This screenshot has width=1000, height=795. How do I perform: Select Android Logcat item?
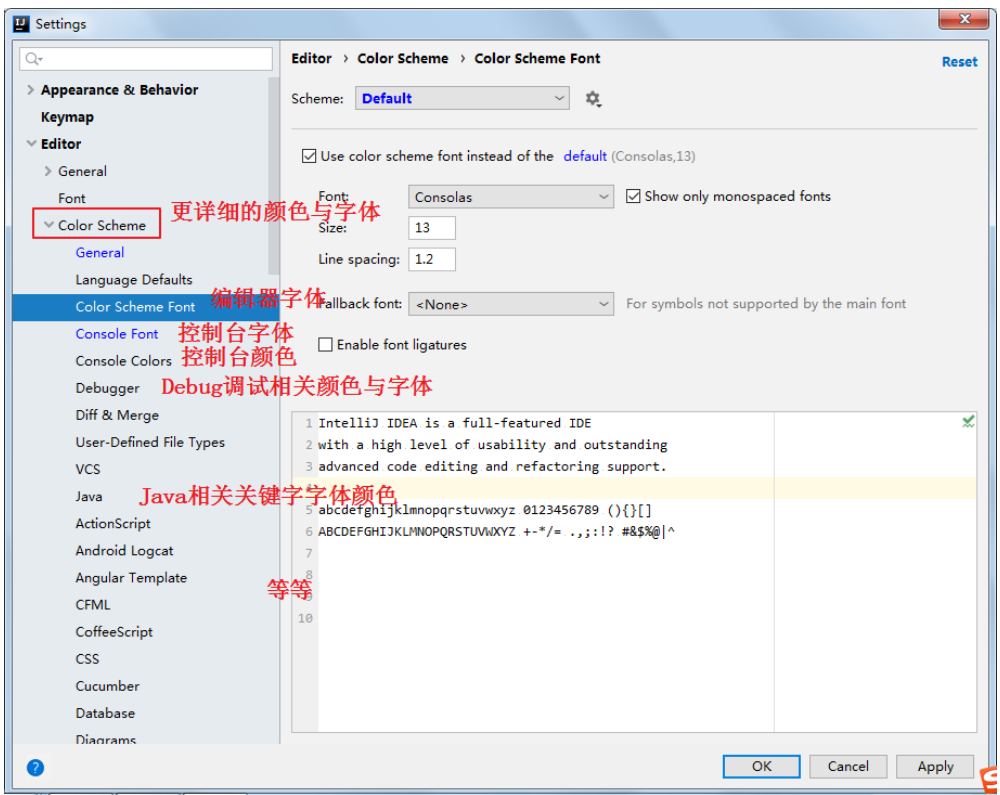[124, 551]
